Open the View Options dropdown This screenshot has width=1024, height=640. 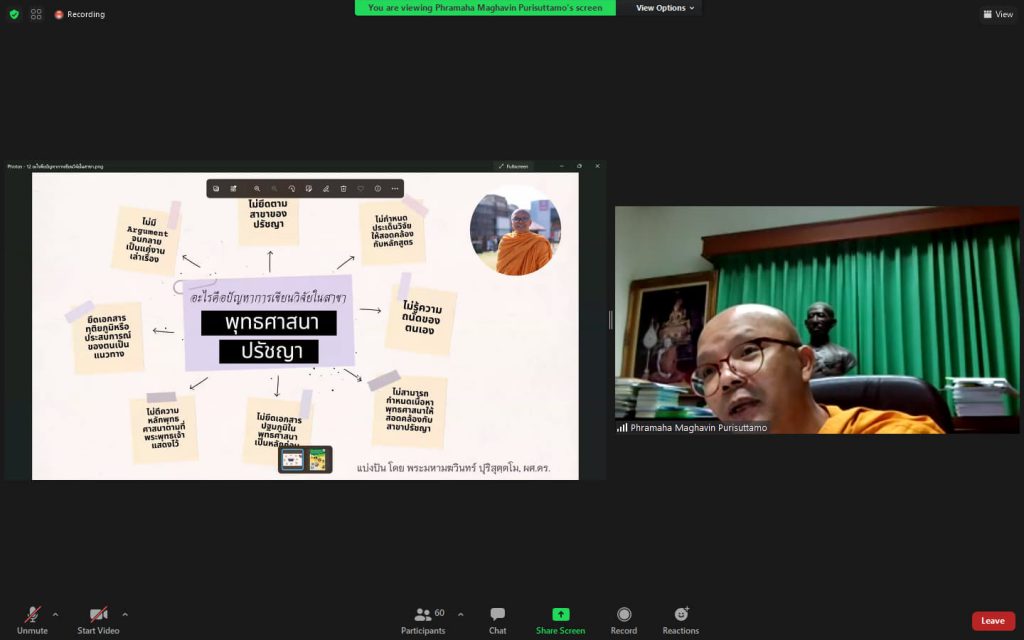point(665,8)
